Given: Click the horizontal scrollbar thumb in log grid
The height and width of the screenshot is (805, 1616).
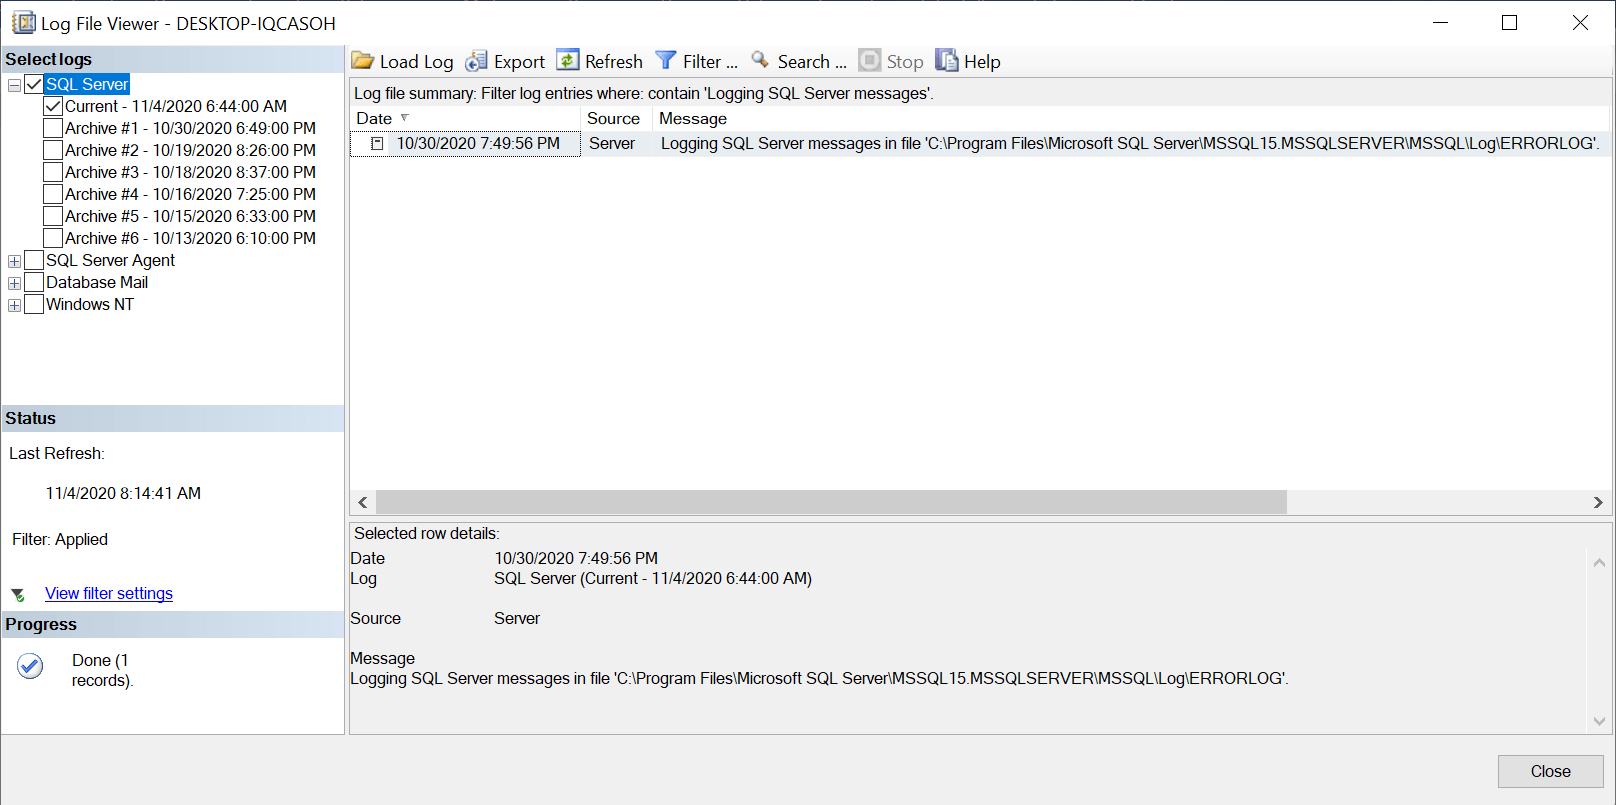Looking at the screenshot, I should tap(831, 502).
